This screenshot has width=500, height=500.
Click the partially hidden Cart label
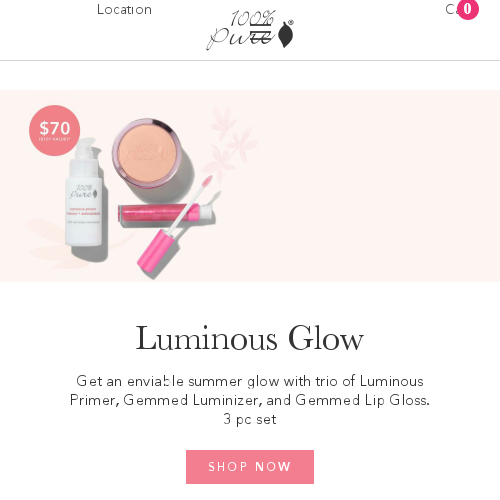tap(451, 10)
